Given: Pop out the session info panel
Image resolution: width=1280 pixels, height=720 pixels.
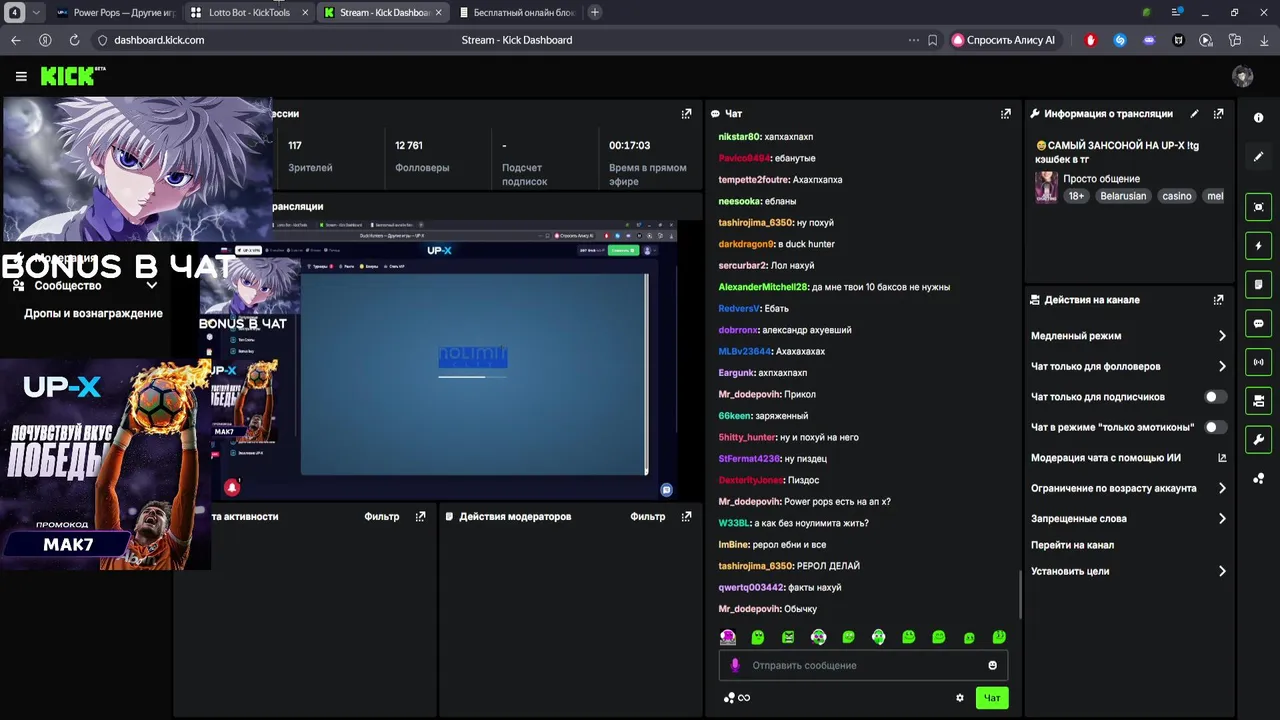Looking at the screenshot, I should pos(686,114).
